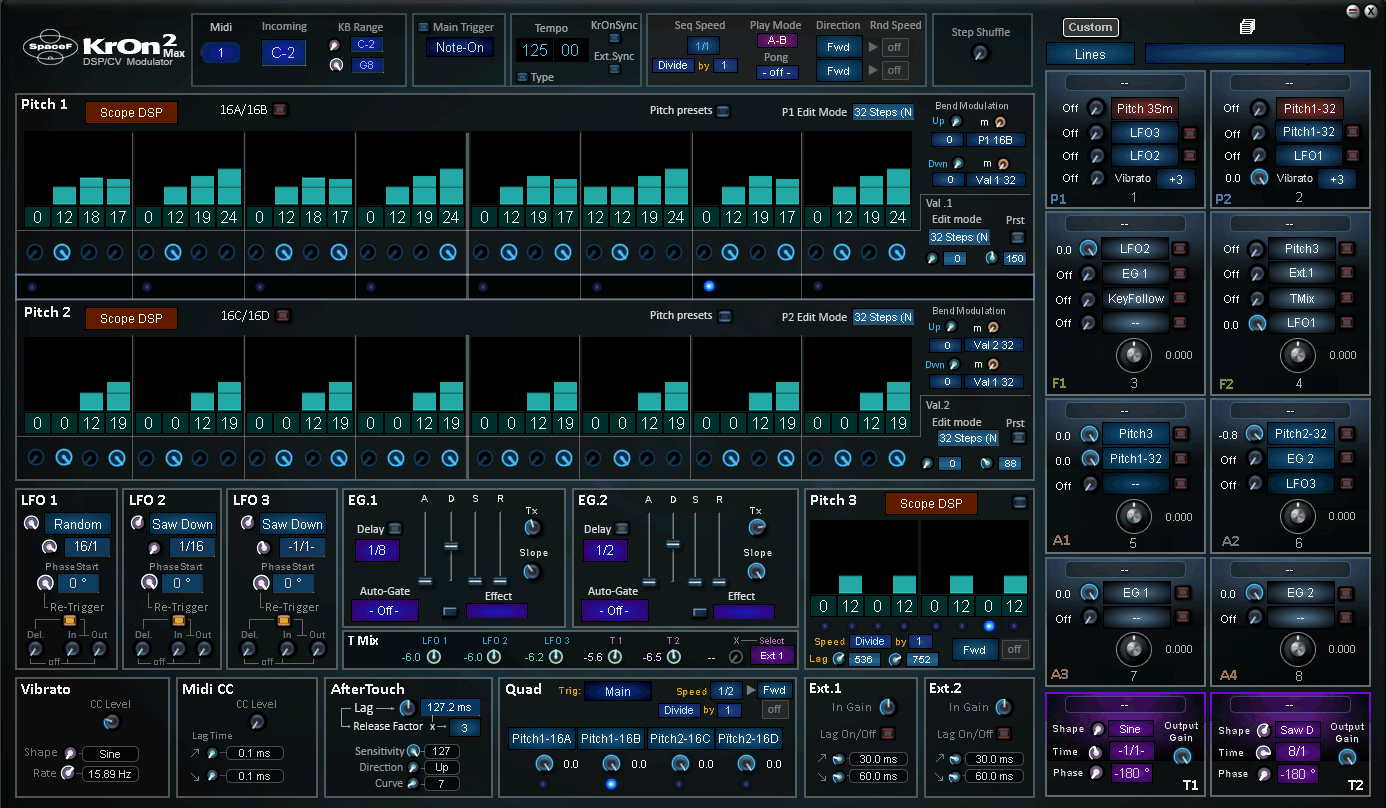Viewport: 1386px width, 808px height.
Task: Click the large A2 knob above slot 6
Action: pos(1298,516)
